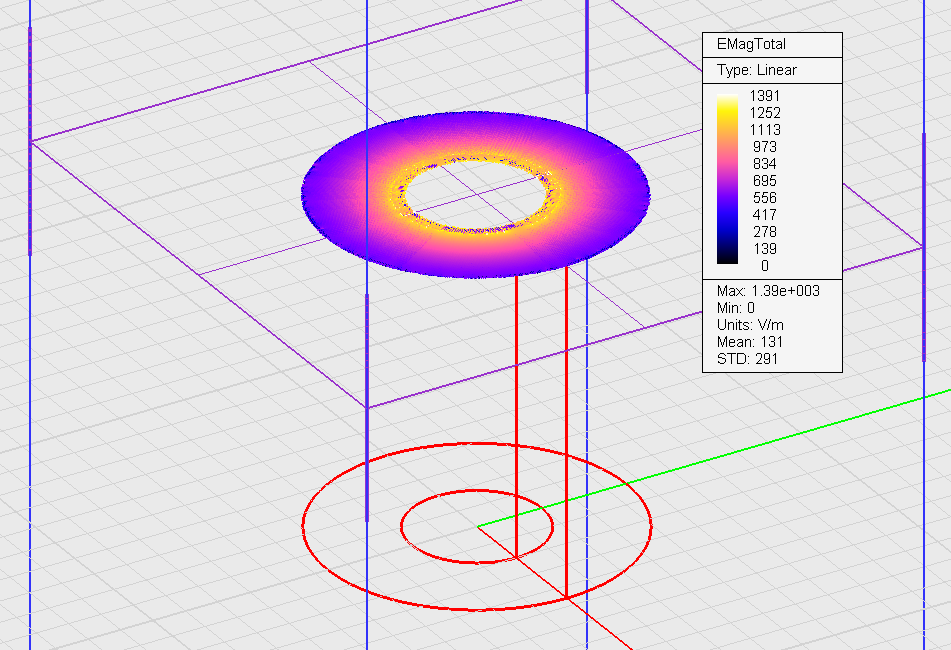Click the coordinate origin where the axes meet
This screenshot has width=951, height=650.
478,526
